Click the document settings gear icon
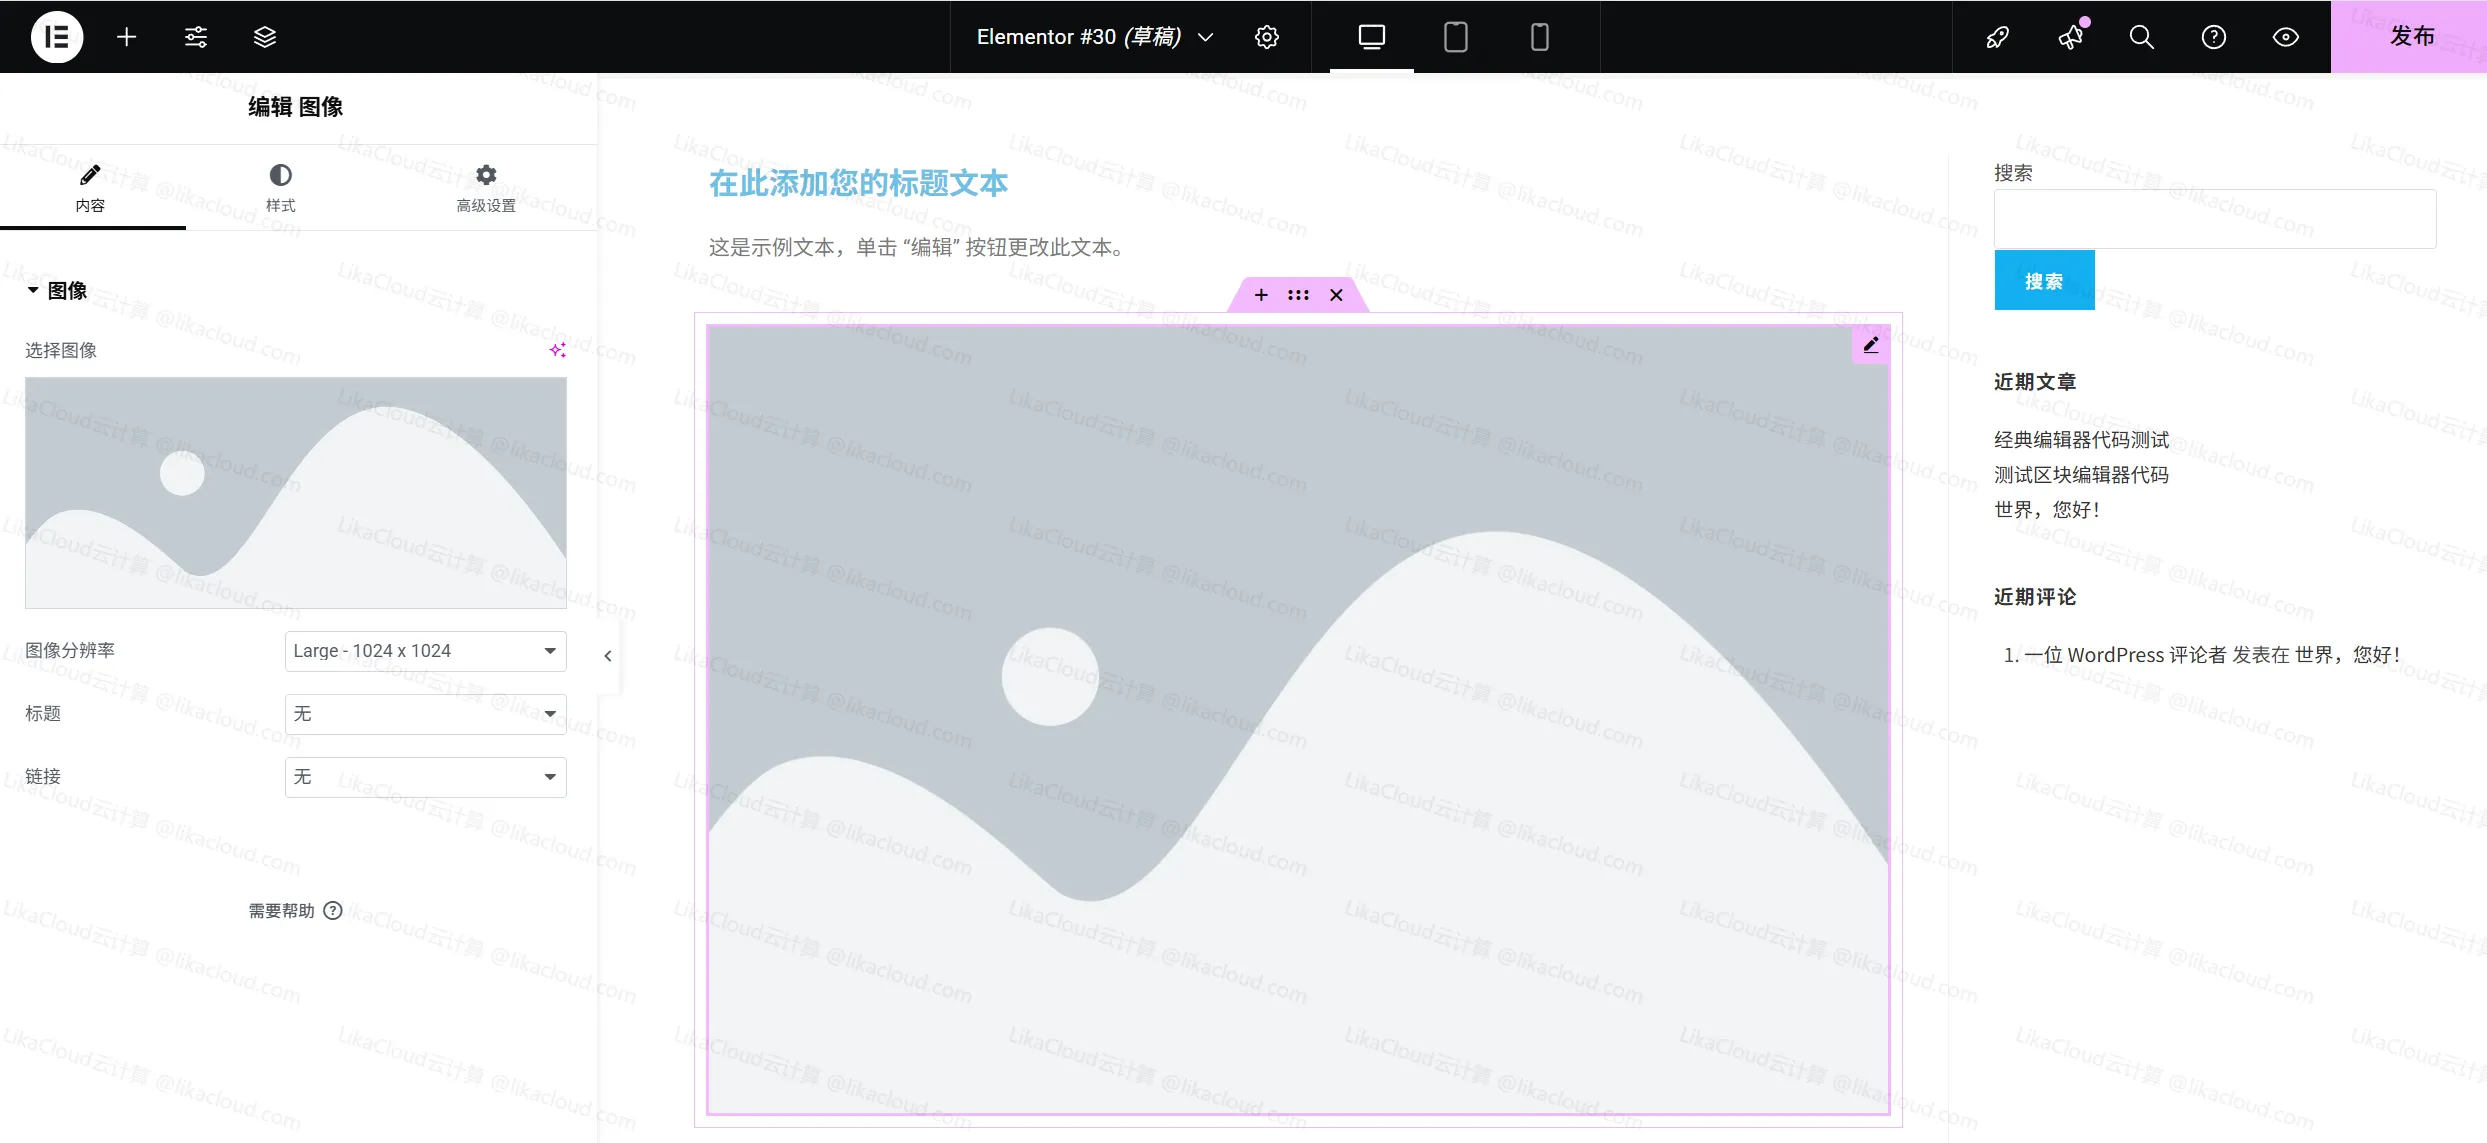The image size is (2487, 1143). [x=1266, y=36]
